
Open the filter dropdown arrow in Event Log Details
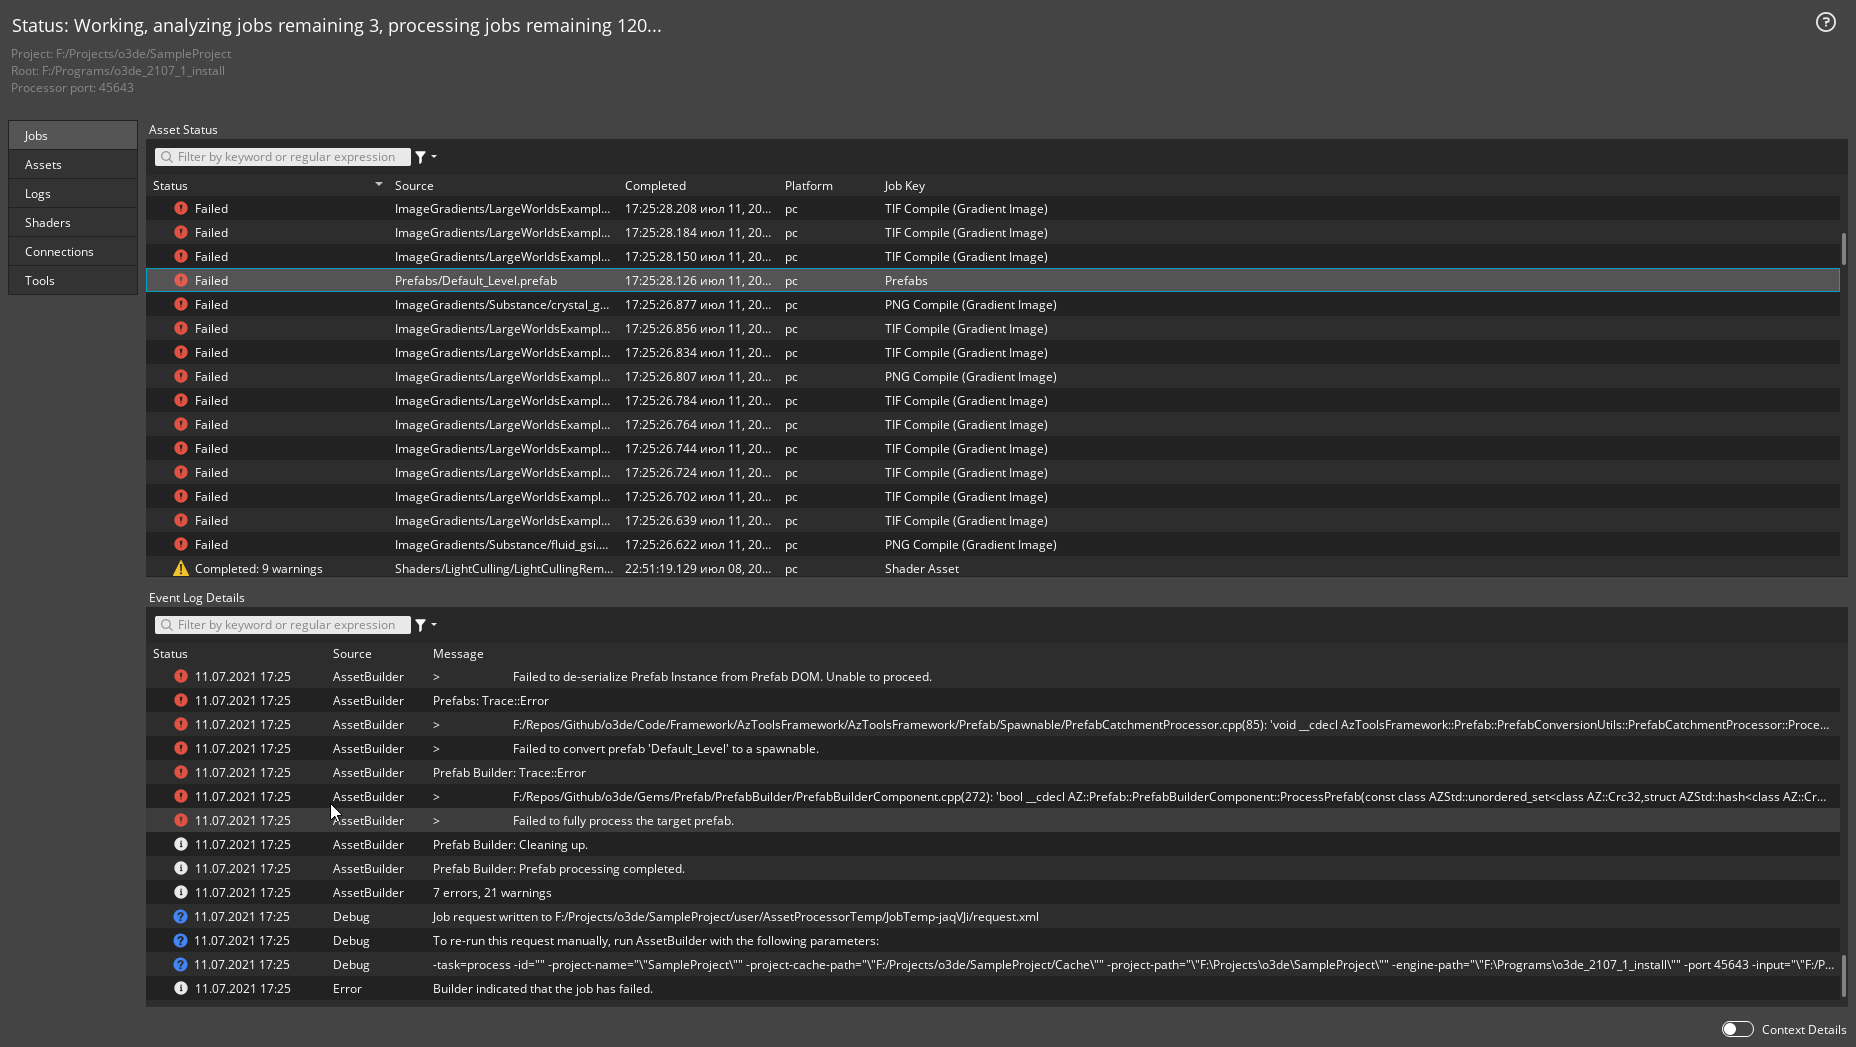point(432,624)
